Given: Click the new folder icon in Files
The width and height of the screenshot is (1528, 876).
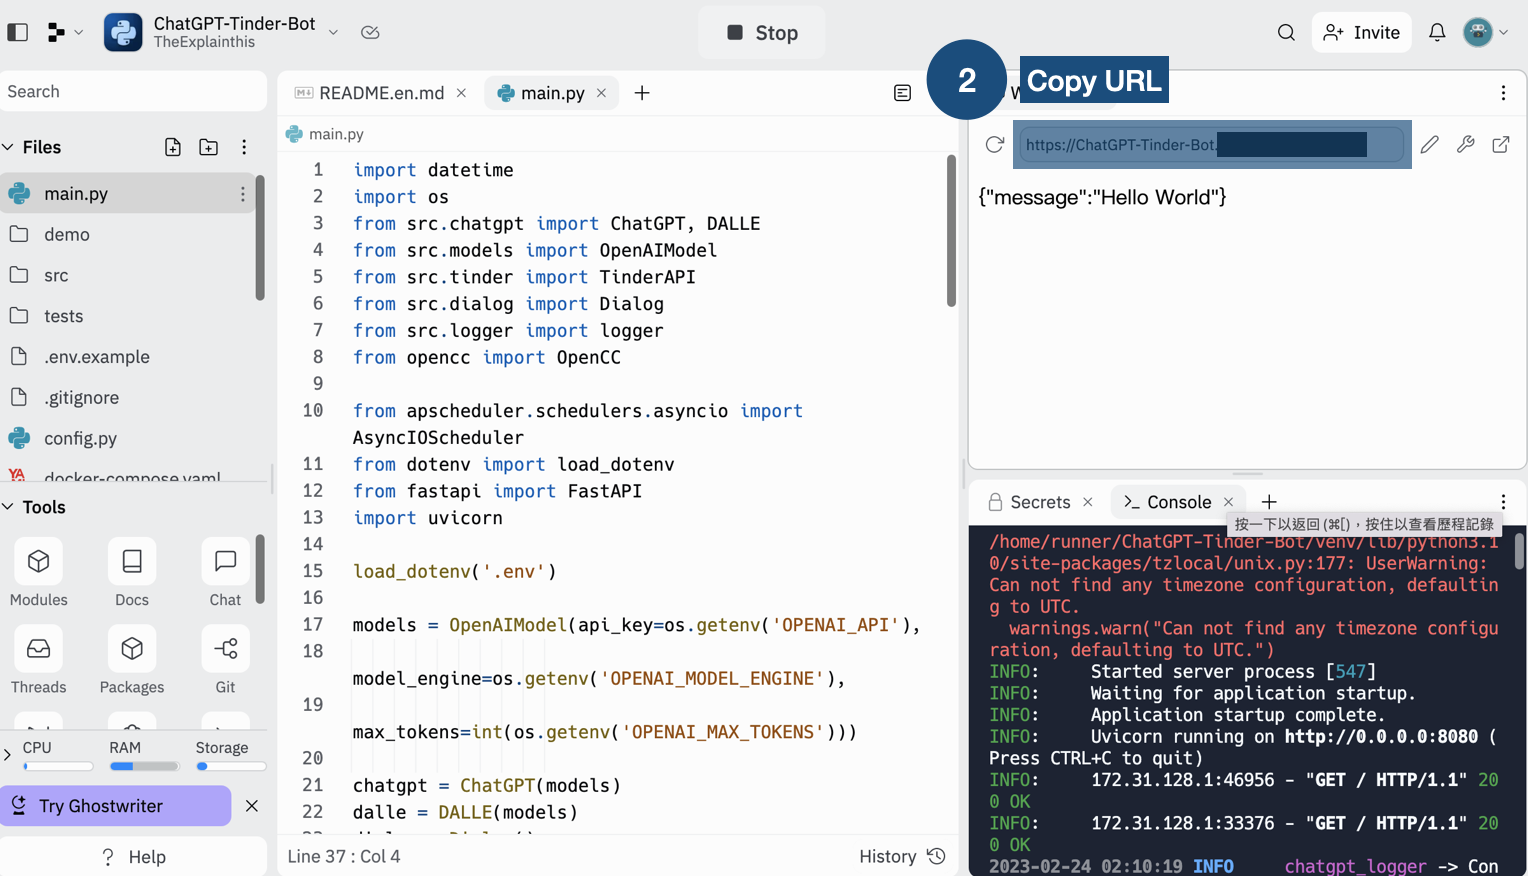Looking at the screenshot, I should coord(208,147).
